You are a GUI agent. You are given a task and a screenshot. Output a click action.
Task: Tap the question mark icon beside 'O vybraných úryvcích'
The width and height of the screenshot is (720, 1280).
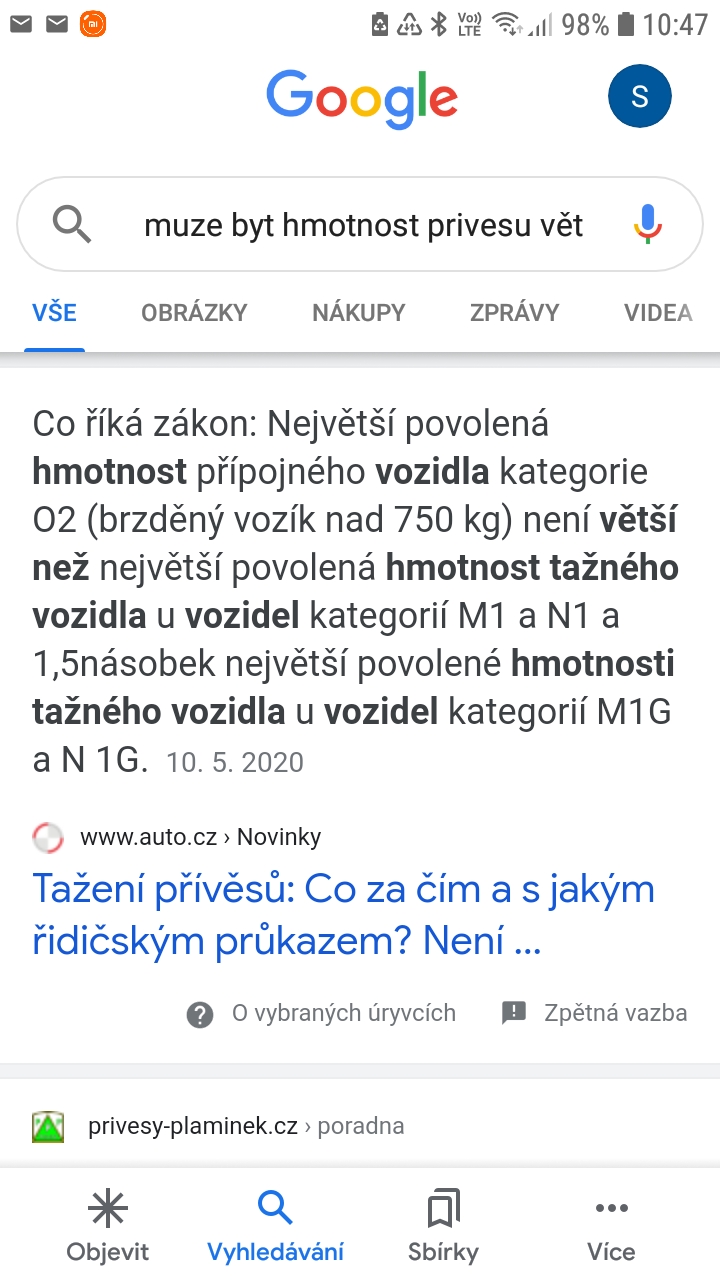(x=200, y=1015)
